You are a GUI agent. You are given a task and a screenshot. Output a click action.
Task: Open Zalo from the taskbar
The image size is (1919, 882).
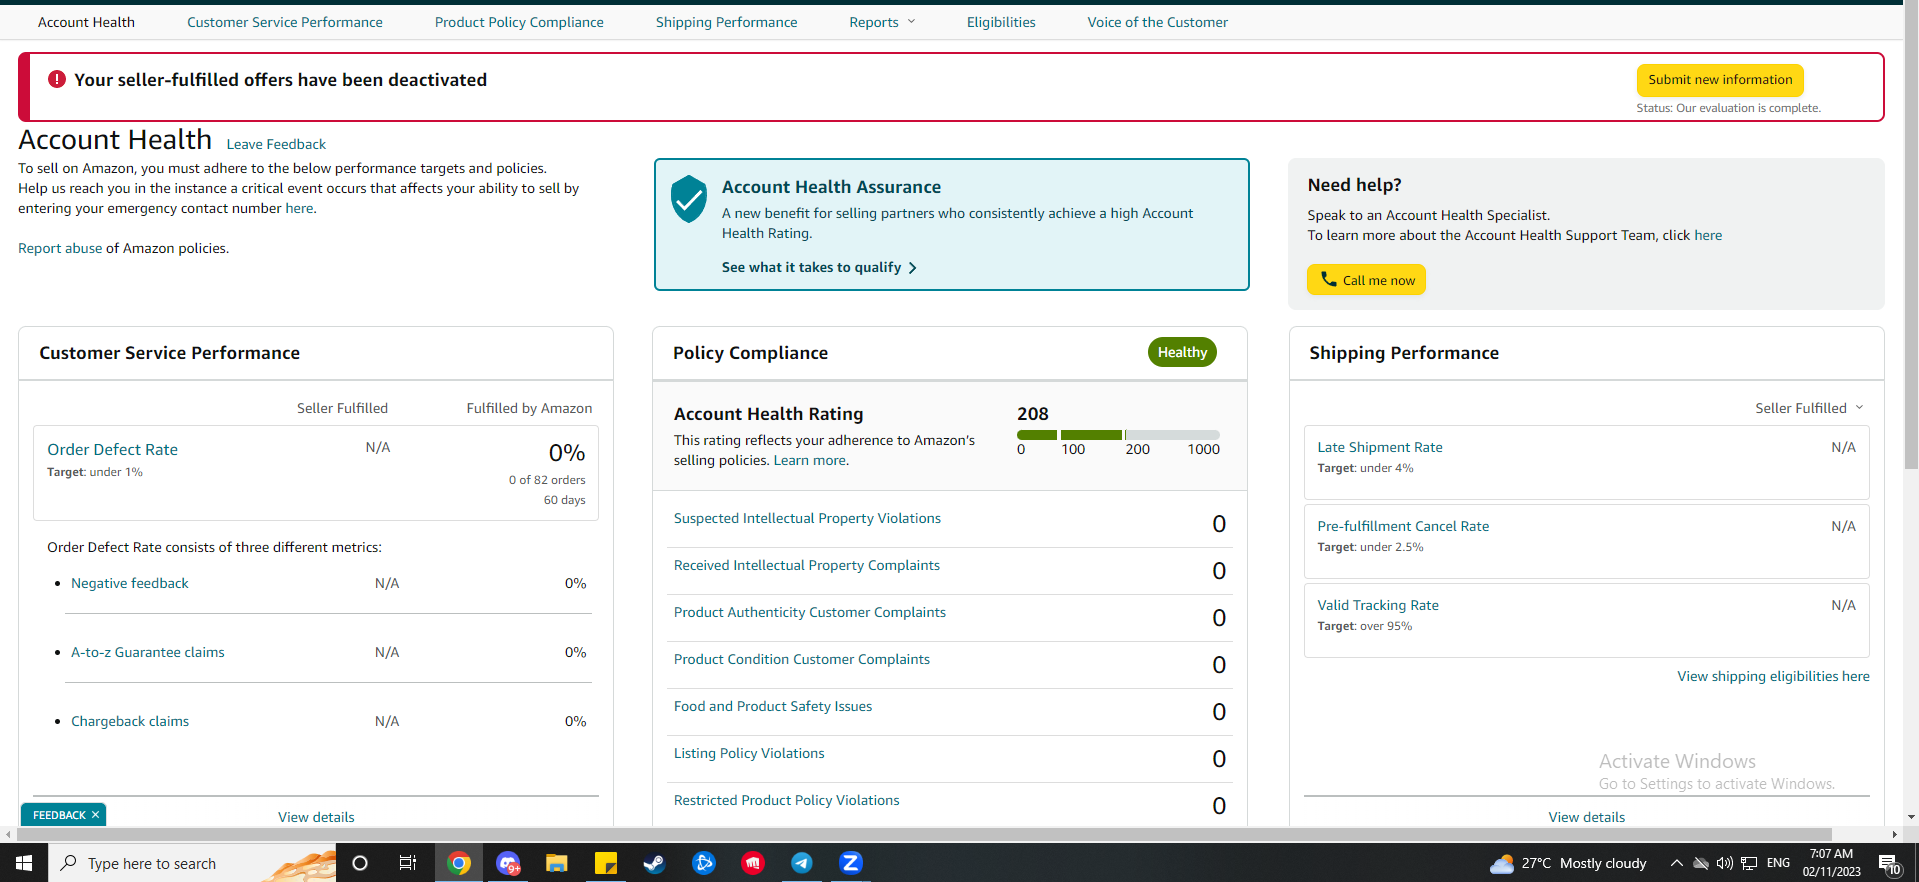pyautogui.click(x=851, y=863)
